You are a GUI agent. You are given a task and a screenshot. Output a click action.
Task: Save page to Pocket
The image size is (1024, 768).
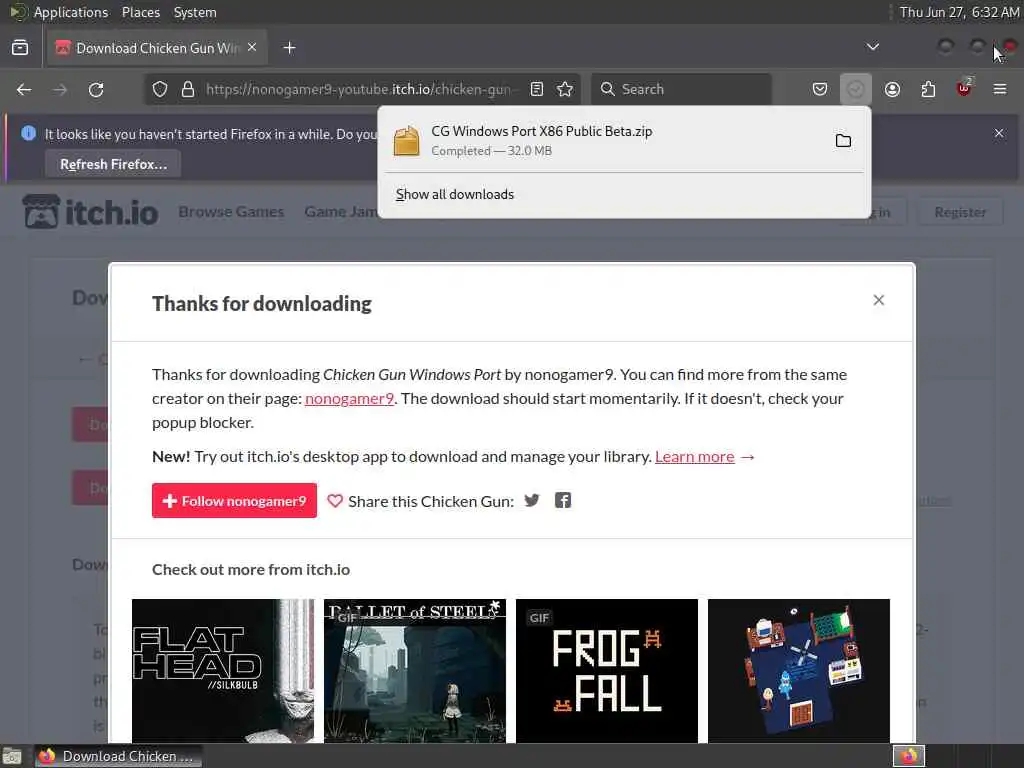click(x=820, y=89)
